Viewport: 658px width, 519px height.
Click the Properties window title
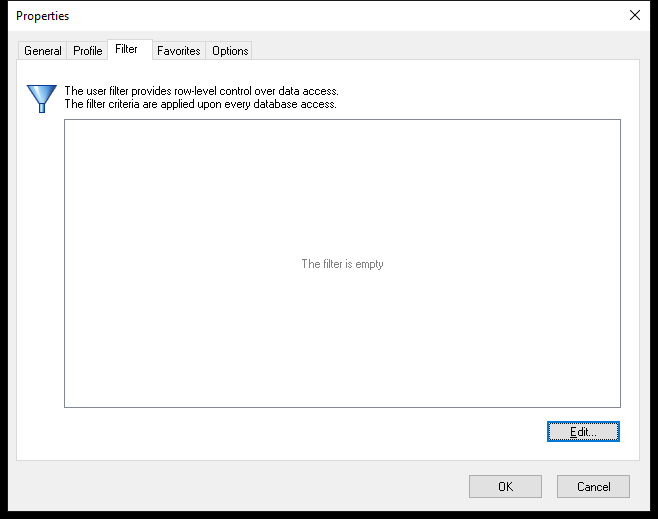coord(42,16)
